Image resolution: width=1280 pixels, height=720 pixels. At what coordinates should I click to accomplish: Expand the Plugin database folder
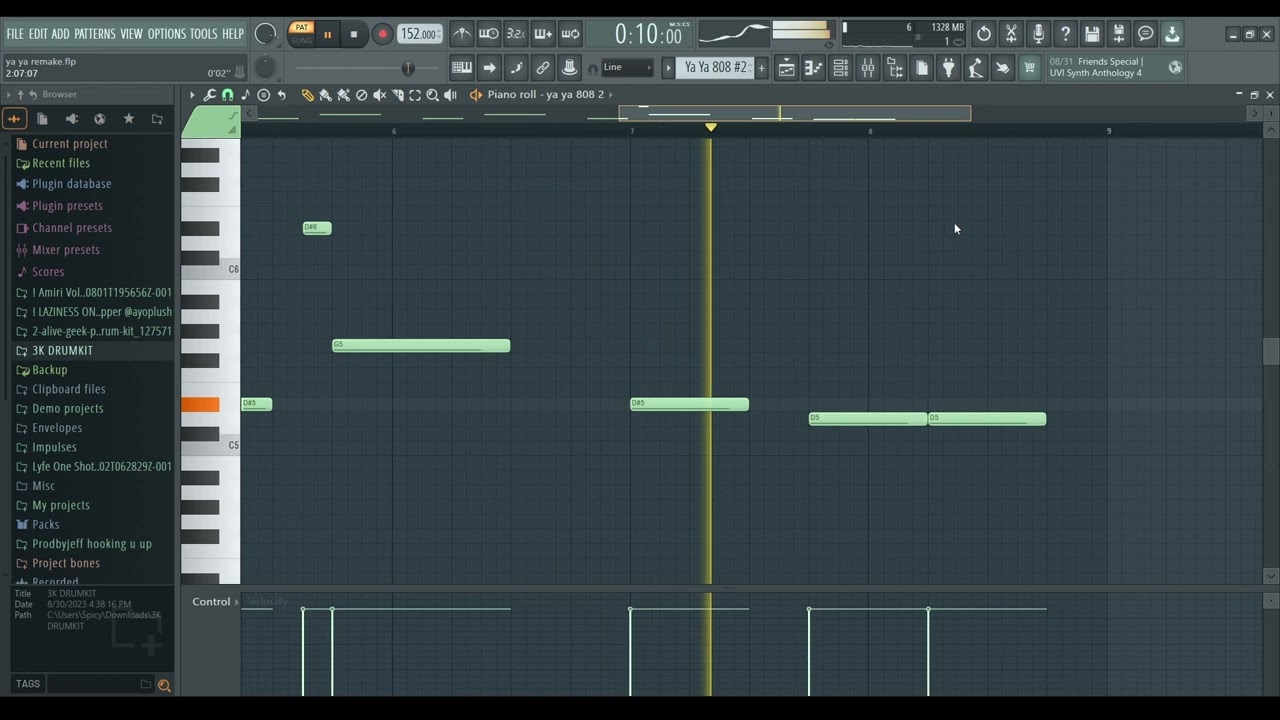(71, 184)
